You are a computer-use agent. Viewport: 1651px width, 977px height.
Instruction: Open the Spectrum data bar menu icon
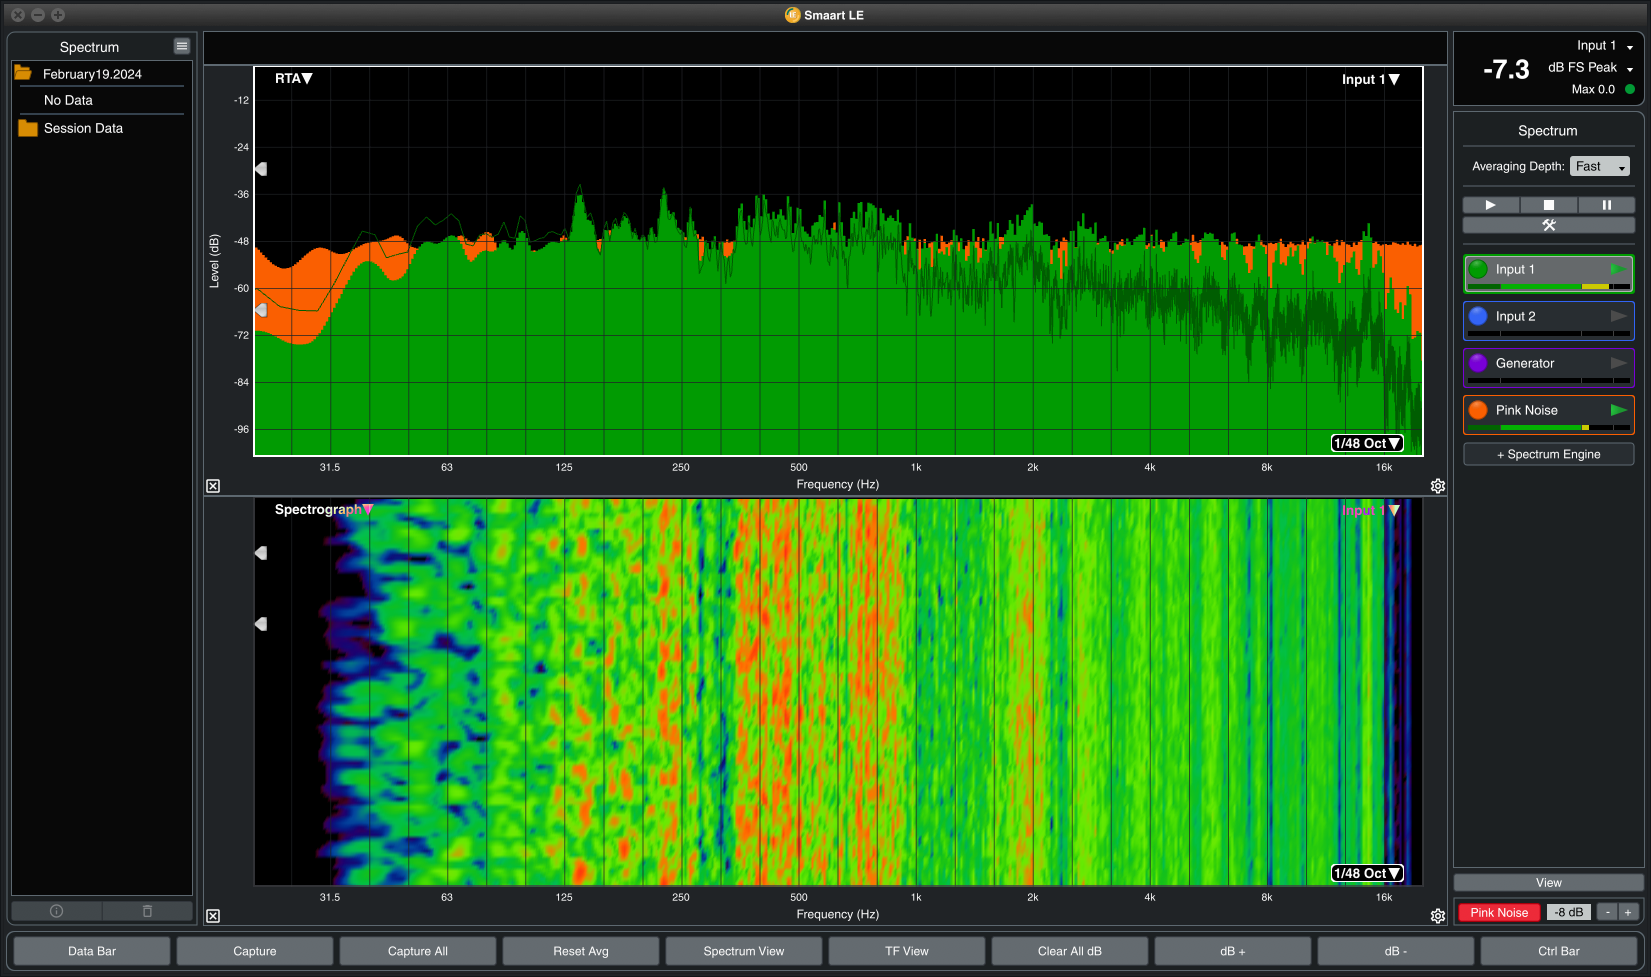click(181, 46)
